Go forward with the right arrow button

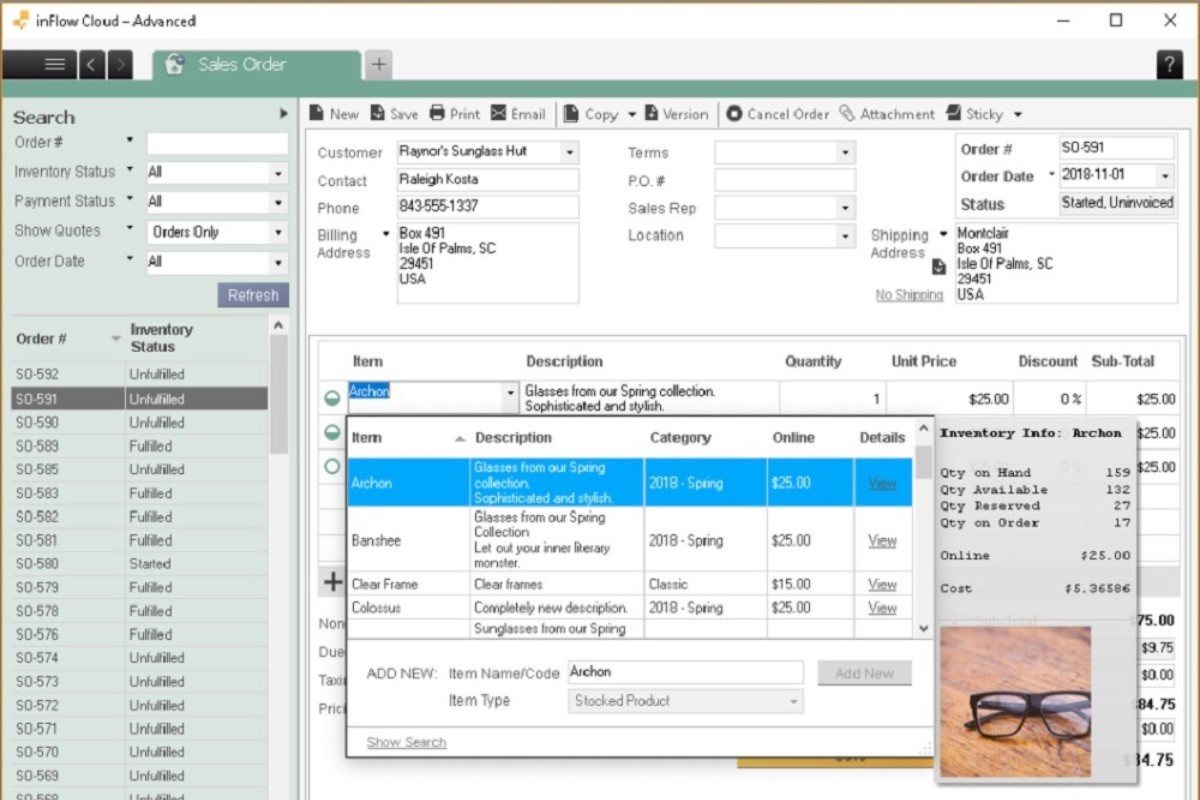tap(120, 65)
